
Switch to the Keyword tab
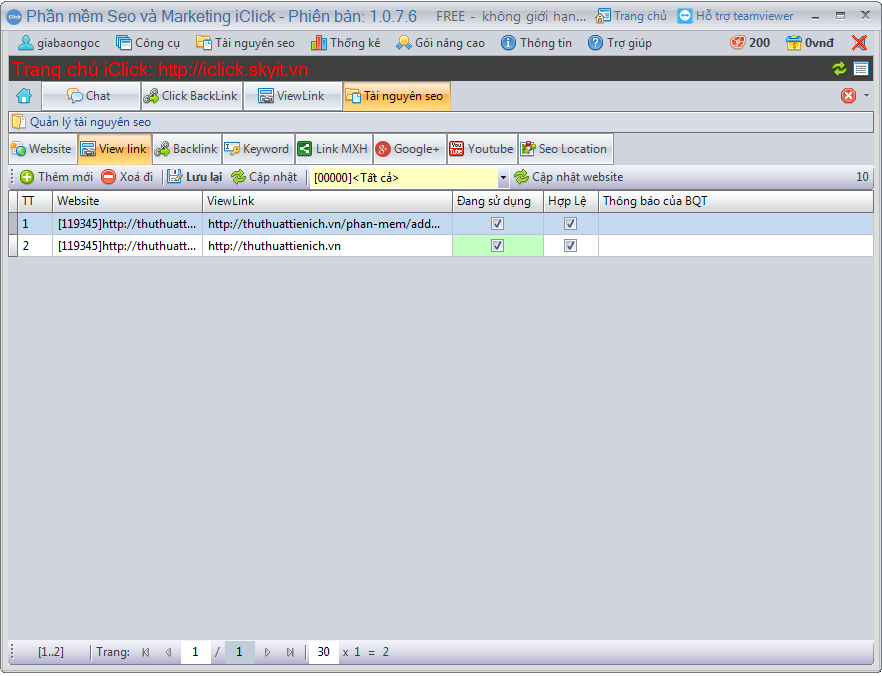(x=257, y=149)
